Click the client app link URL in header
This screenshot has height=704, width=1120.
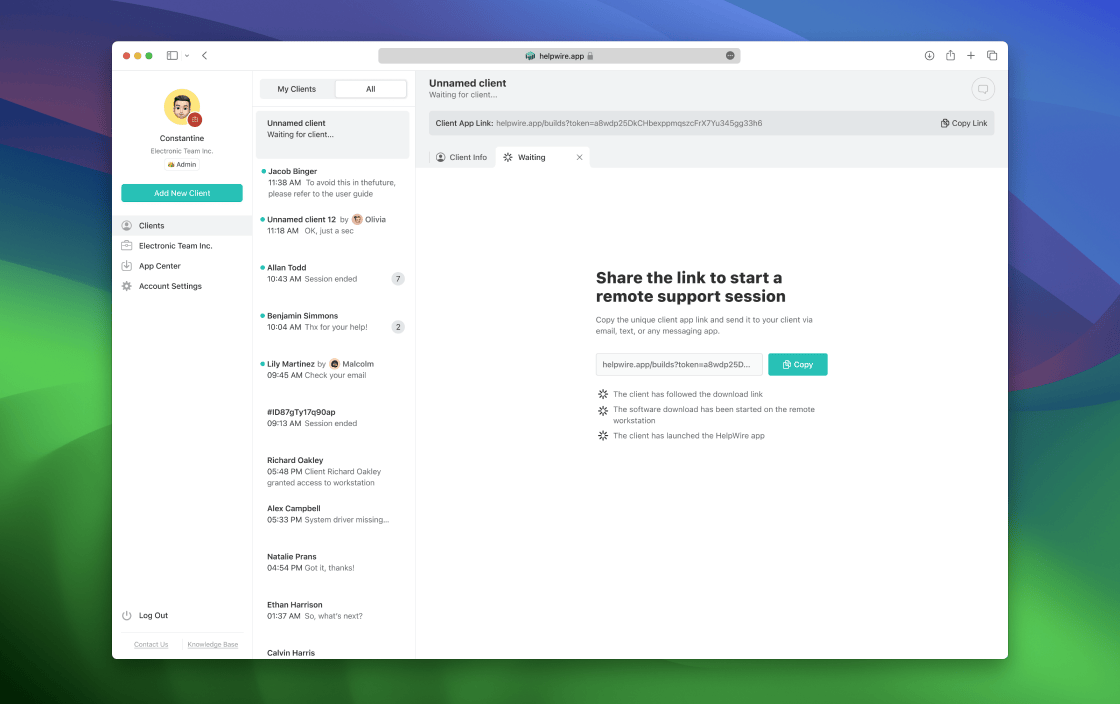pos(629,124)
